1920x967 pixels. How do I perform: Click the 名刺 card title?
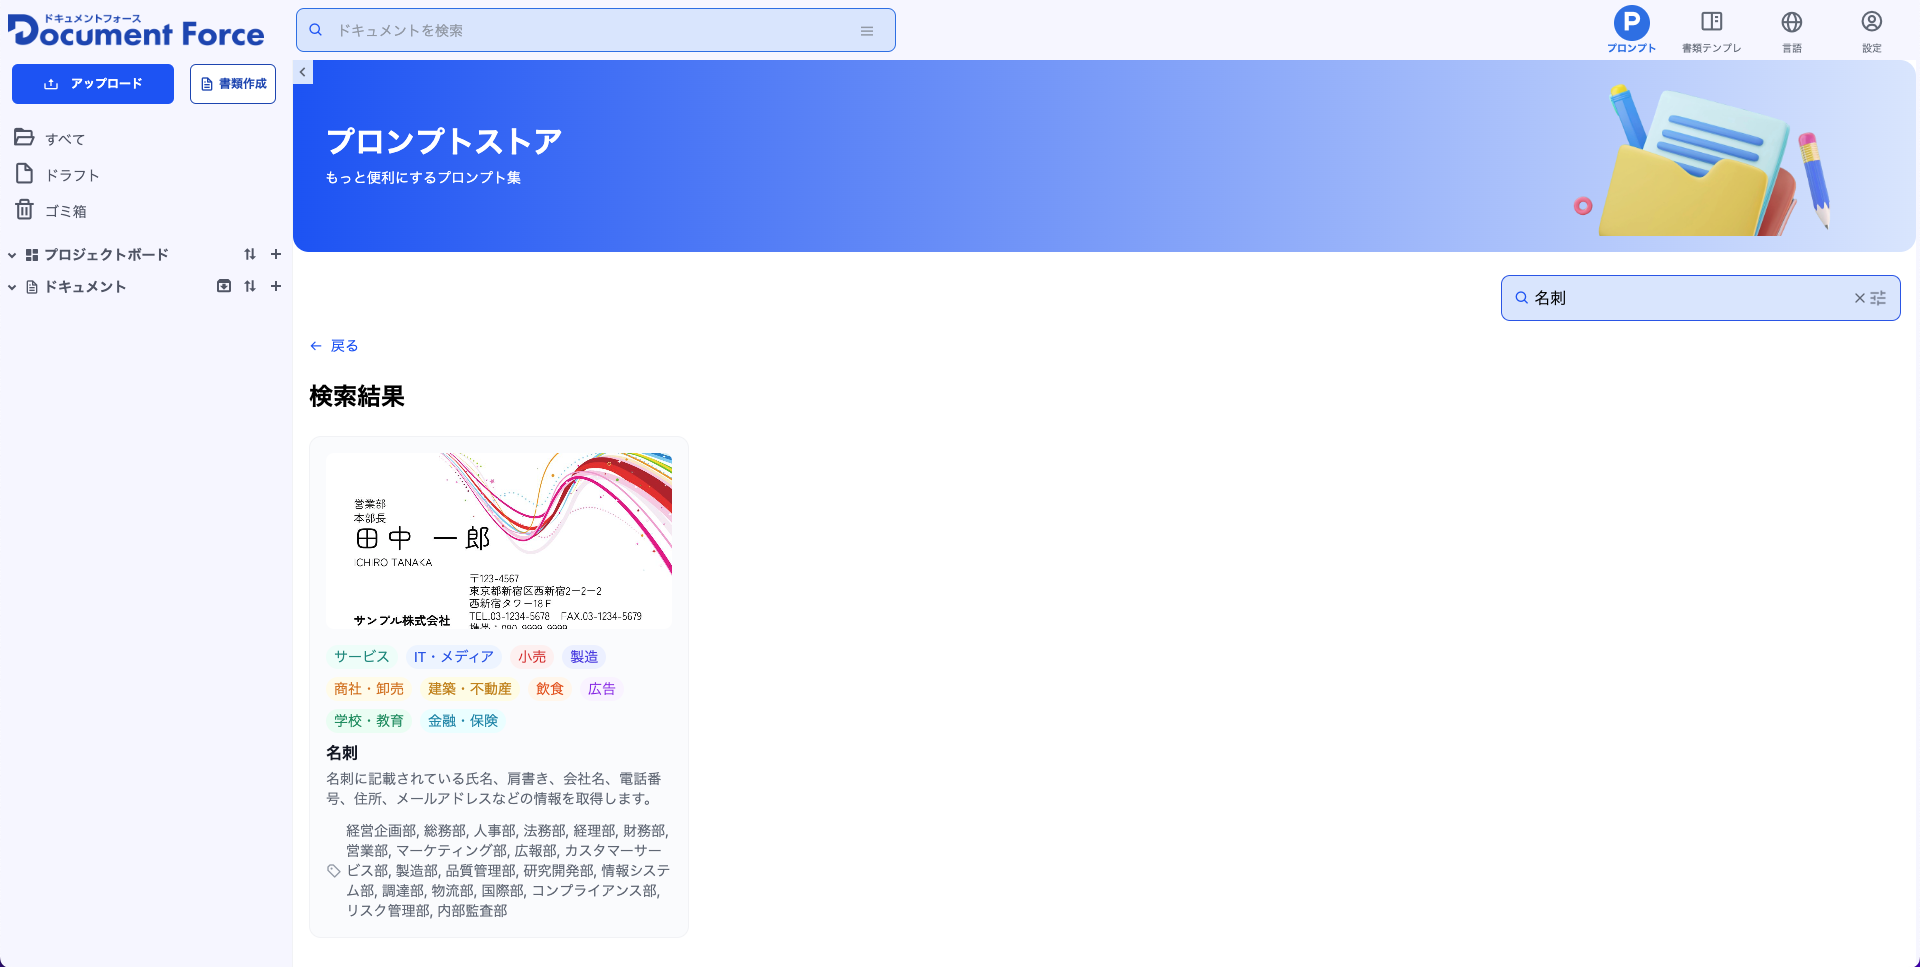pos(342,753)
